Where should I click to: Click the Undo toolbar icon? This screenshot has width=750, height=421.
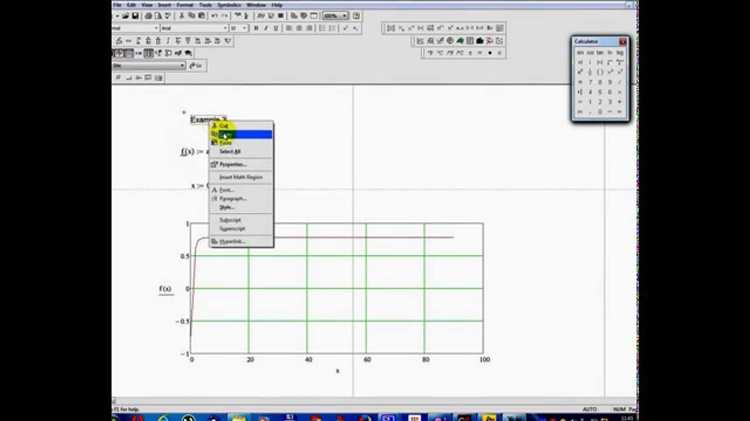(x=214, y=16)
